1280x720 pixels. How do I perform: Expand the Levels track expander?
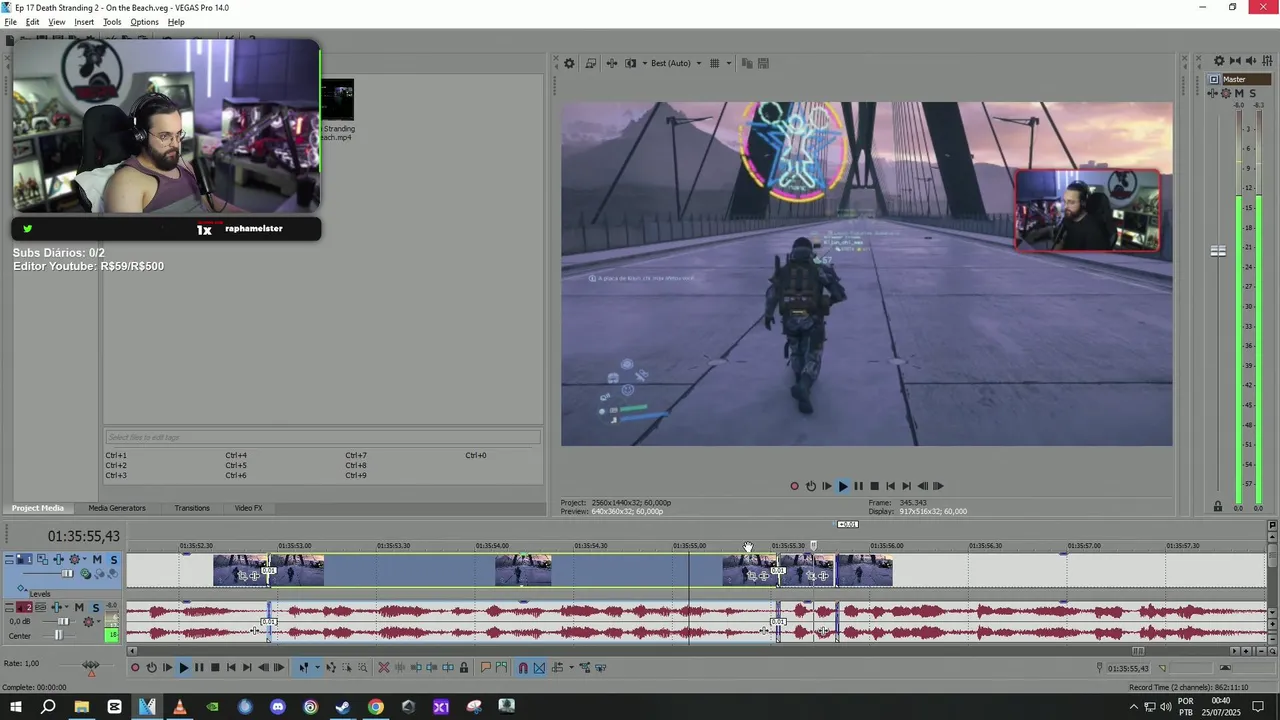[26, 590]
